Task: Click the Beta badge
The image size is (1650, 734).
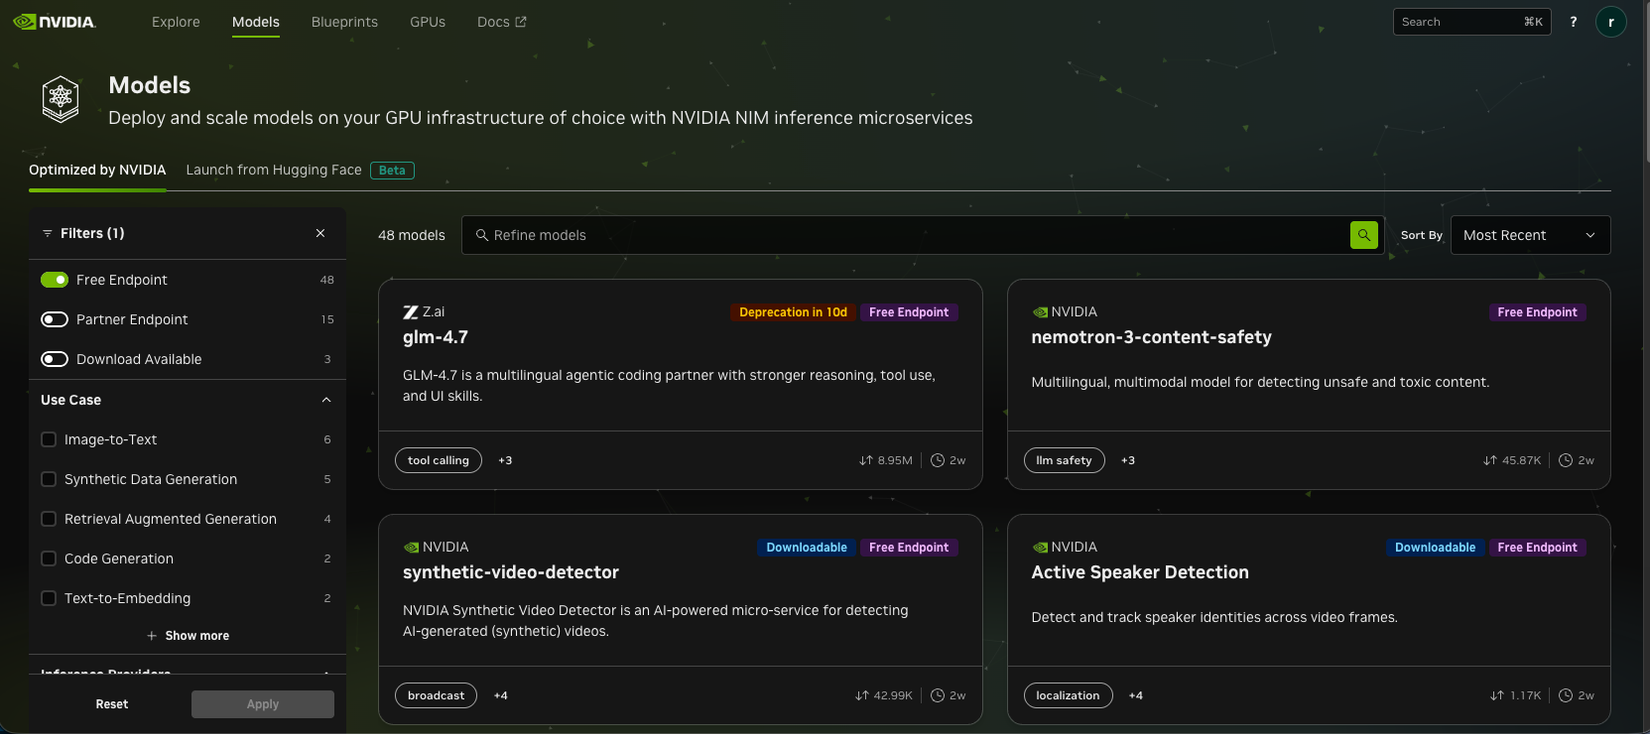Action: [392, 170]
